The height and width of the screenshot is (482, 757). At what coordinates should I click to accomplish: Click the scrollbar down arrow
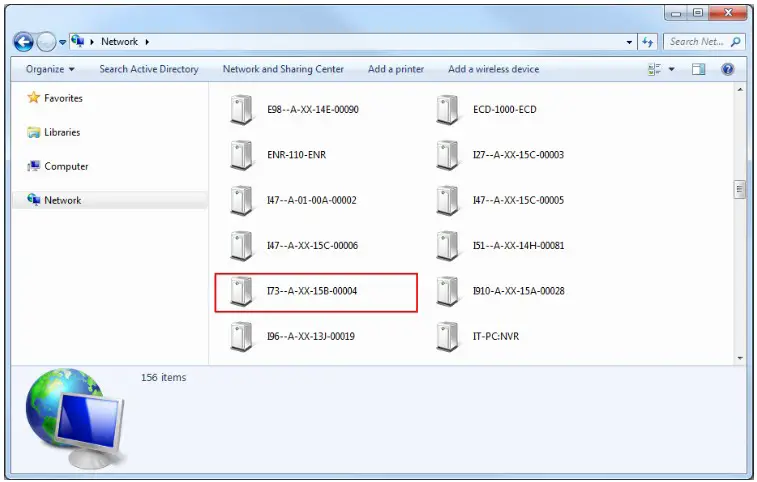(740, 358)
